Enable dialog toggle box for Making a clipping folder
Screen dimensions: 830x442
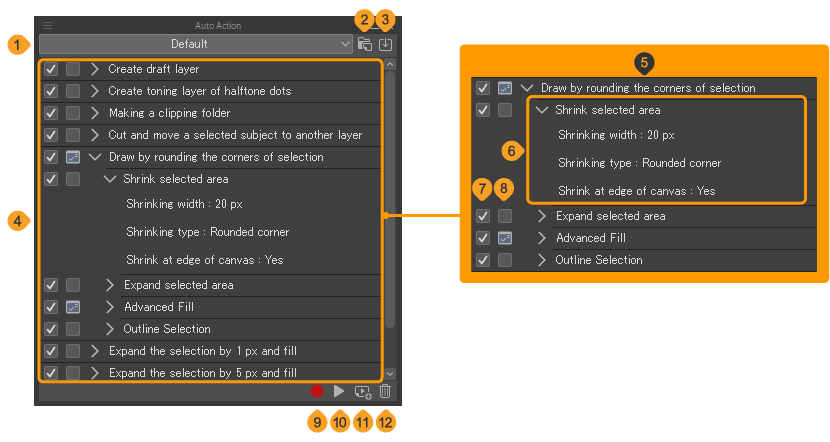click(x=73, y=113)
